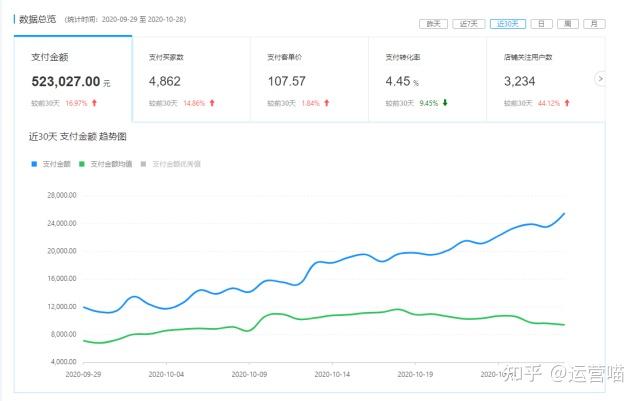Click the red up arrow under 523,027.00
This screenshot has height=401, width=641.
(94, 103)
